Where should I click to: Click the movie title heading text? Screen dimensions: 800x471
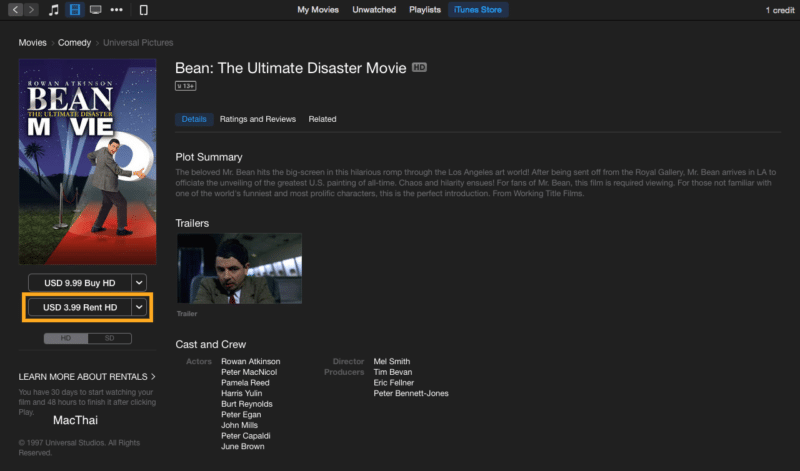(x=291, y=68)
